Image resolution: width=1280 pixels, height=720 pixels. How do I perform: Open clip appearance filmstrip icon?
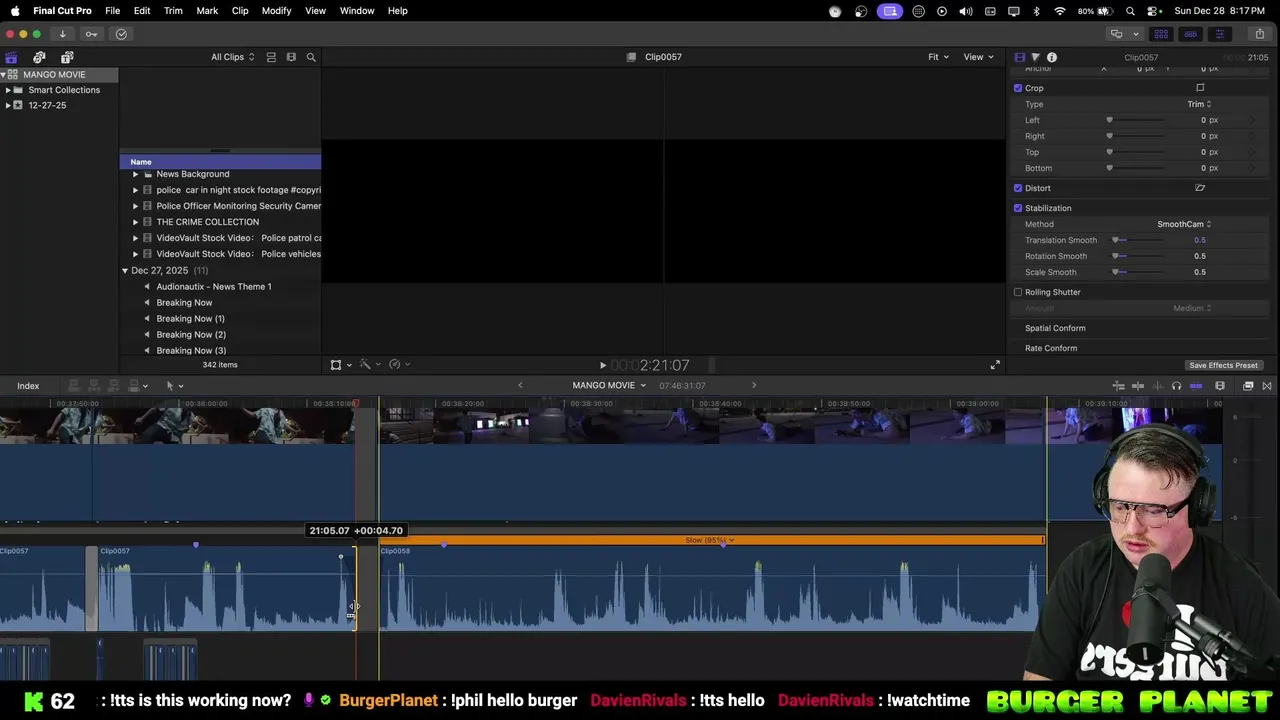pos(1220,386)
